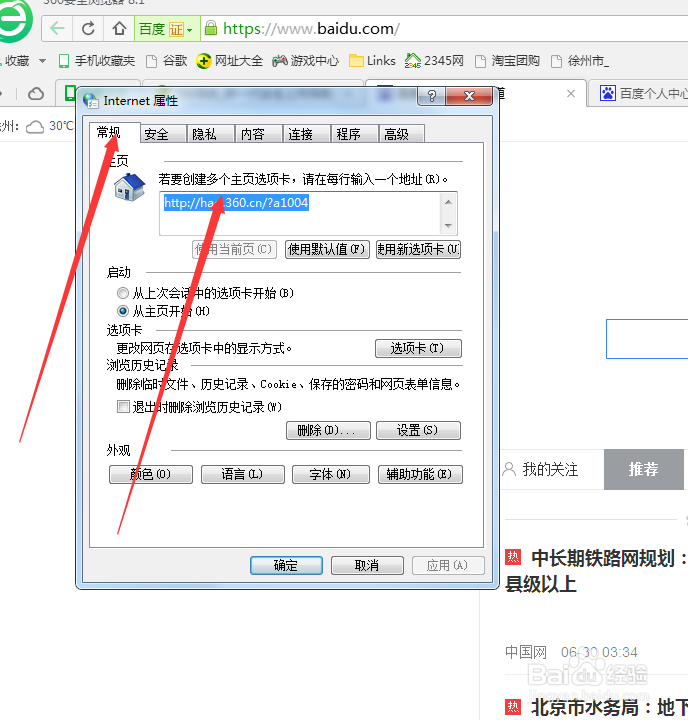Click 取消 to cancel dialog
688x720 pixels.
[x=367, y=565]
